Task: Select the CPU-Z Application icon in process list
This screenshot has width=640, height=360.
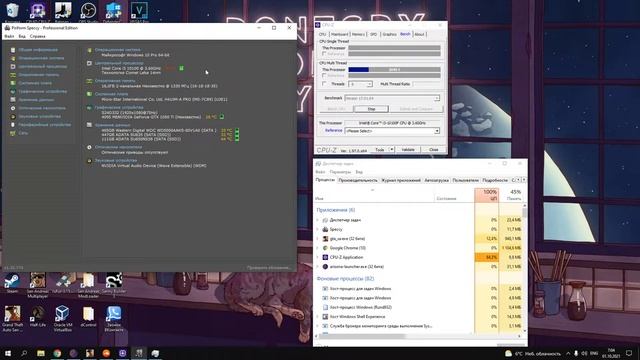Action: [x=325, y=257]
